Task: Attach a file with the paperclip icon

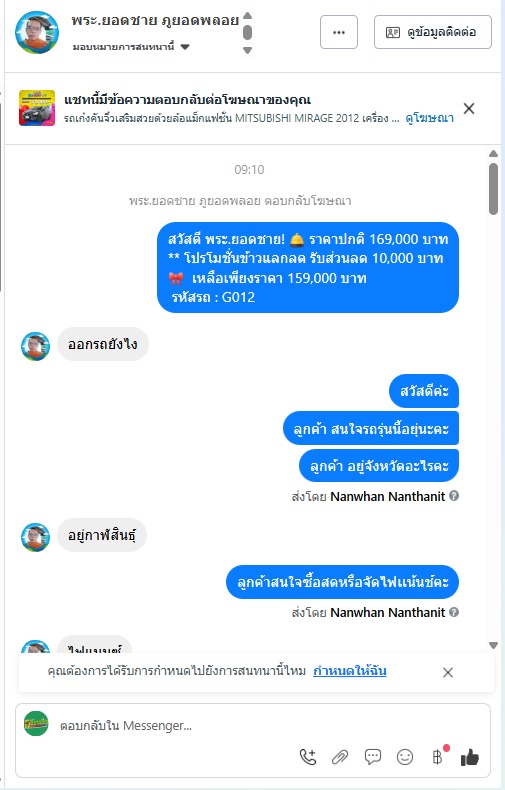Action: (x=340, y=757)
